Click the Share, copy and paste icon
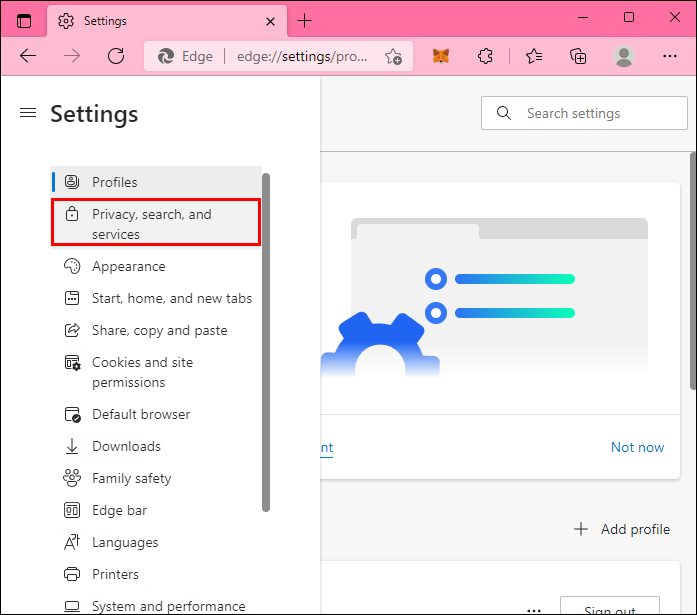 tap(72, 330)
